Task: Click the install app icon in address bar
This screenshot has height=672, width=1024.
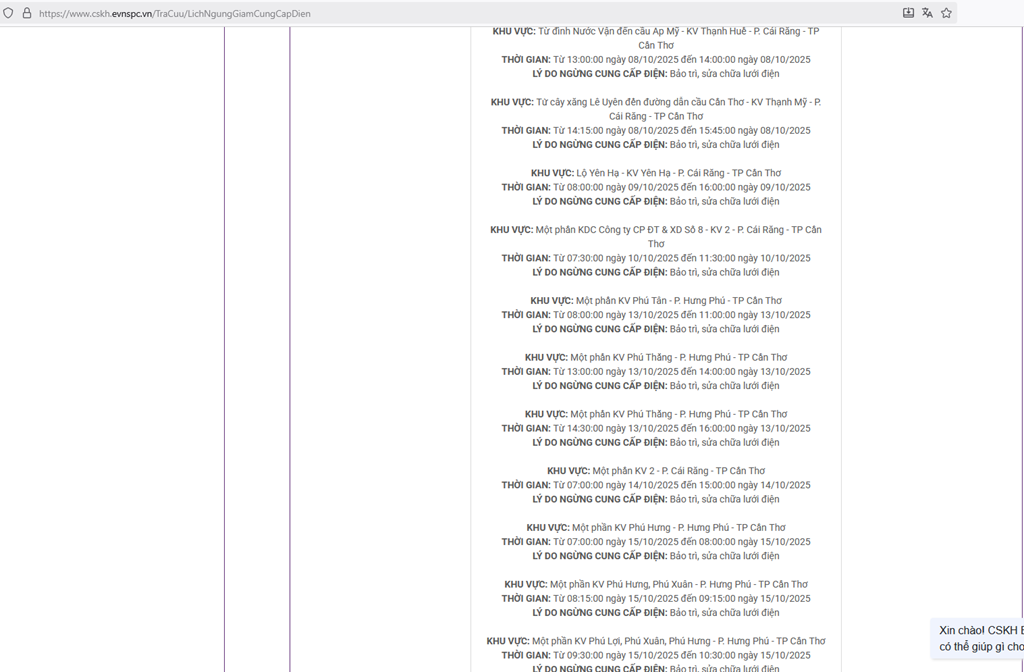Action: click(908, 13)
